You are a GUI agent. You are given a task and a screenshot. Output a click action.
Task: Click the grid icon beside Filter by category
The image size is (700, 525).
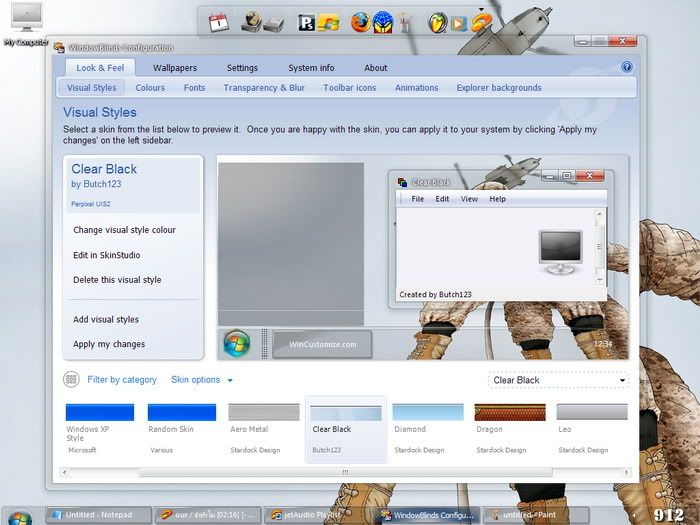click(71, 379)
